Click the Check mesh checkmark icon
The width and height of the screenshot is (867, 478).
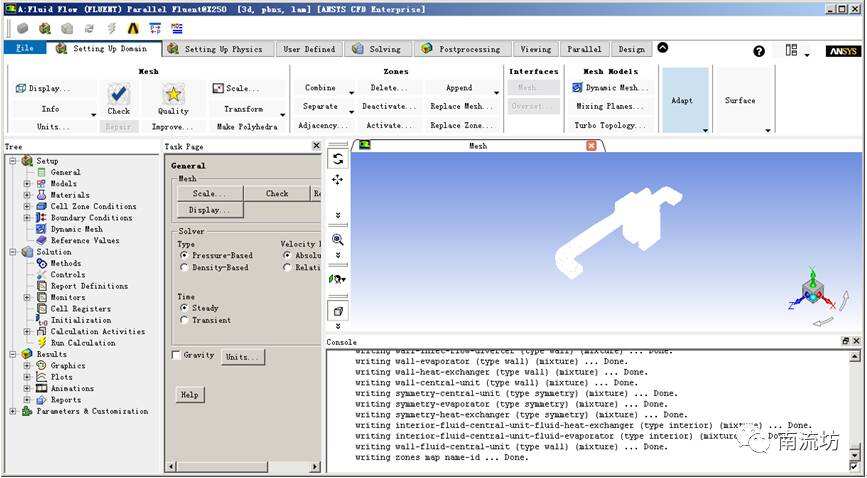coord(118,93)
